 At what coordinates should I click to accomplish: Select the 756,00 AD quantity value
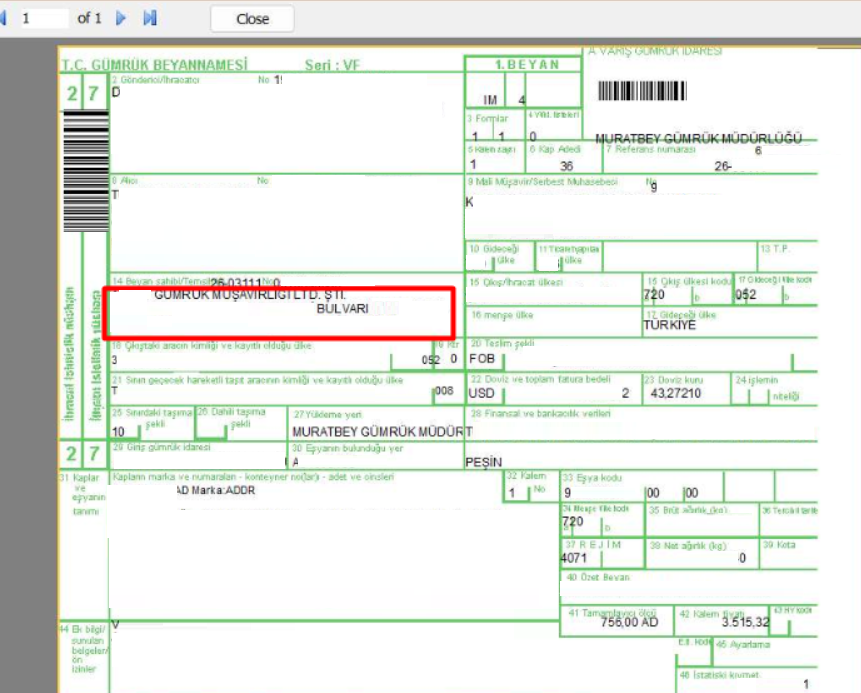pos(627,622)
